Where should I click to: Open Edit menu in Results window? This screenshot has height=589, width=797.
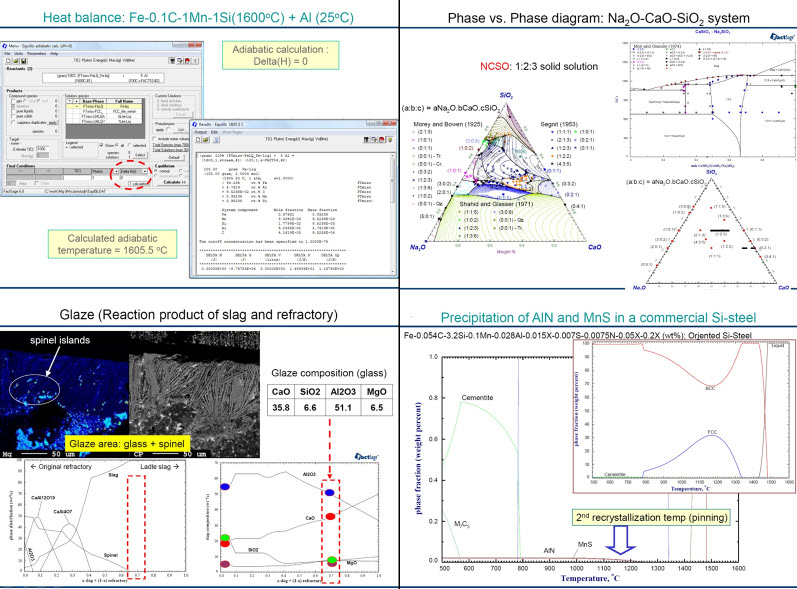[x=214, y=132]
